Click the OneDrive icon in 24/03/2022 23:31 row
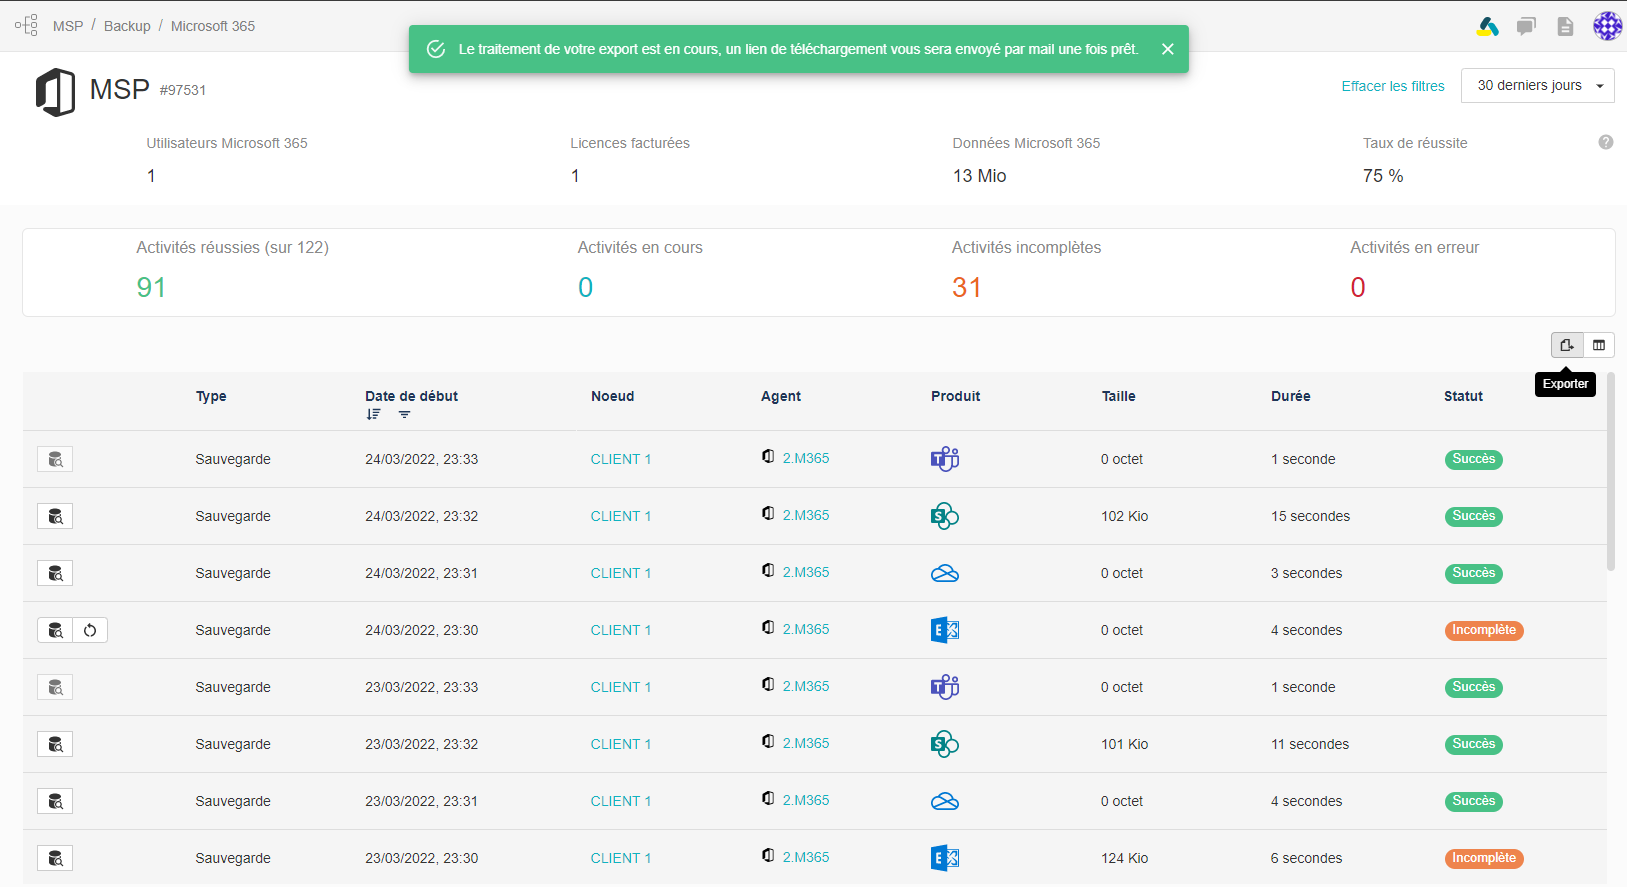The width and height of the screenshot is (1627, 887). tap(945, 573)
